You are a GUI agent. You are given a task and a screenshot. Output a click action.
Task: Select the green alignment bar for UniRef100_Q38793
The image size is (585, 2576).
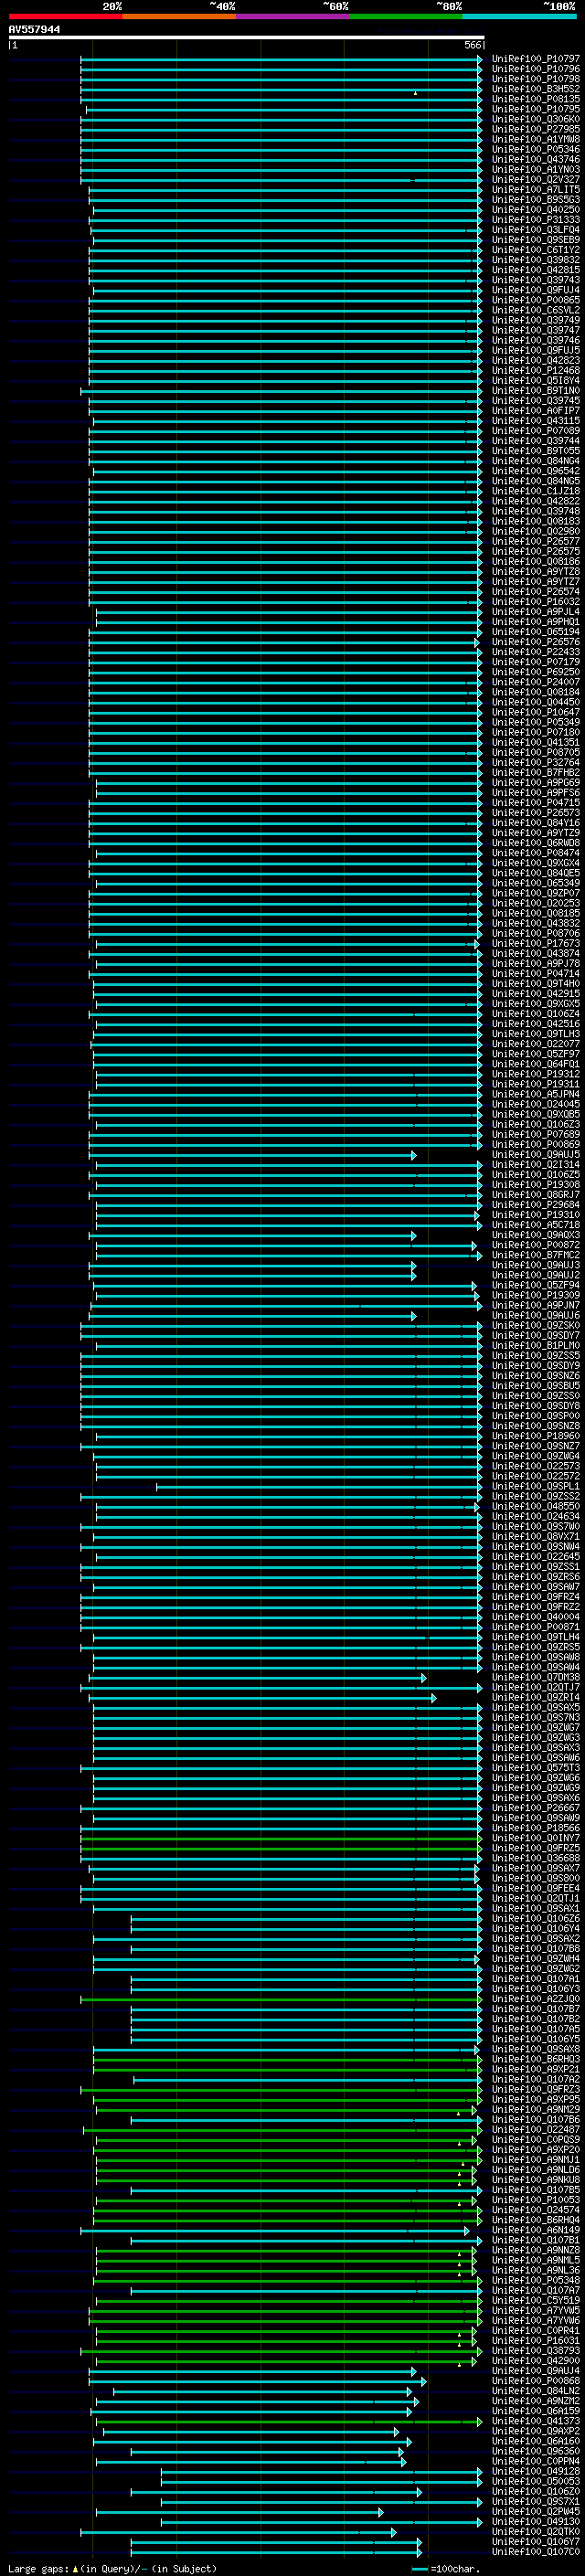pos(281,2350)
